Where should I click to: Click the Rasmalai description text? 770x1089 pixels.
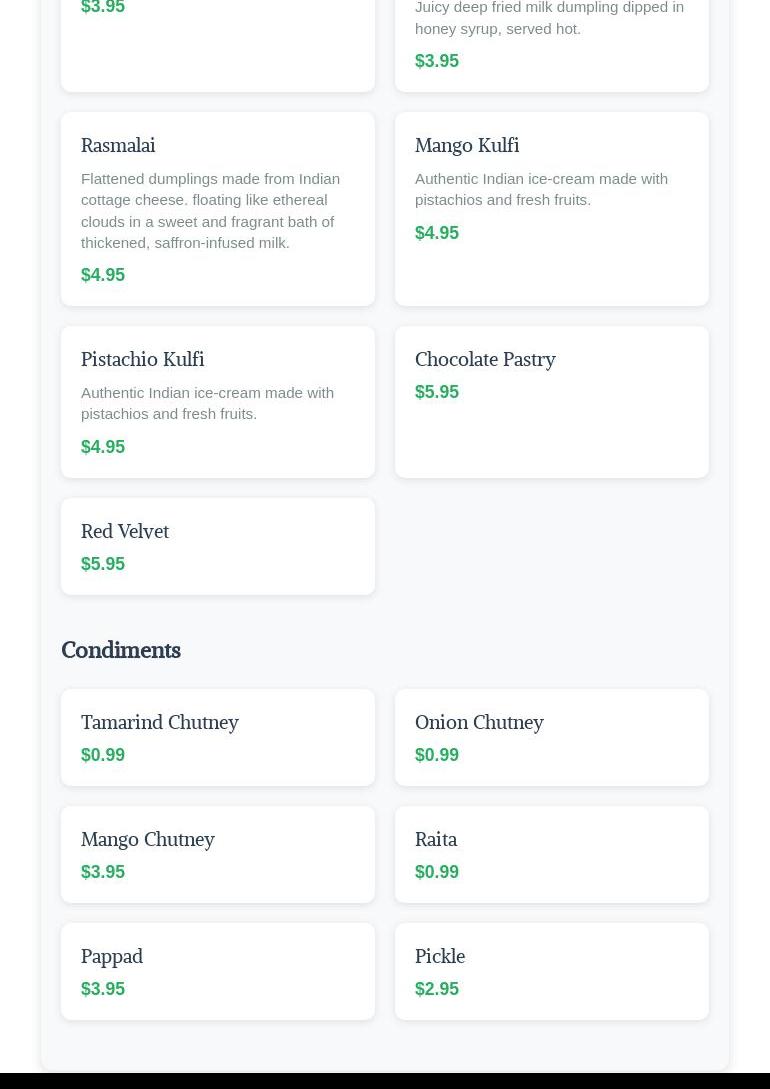coord(210,211)
